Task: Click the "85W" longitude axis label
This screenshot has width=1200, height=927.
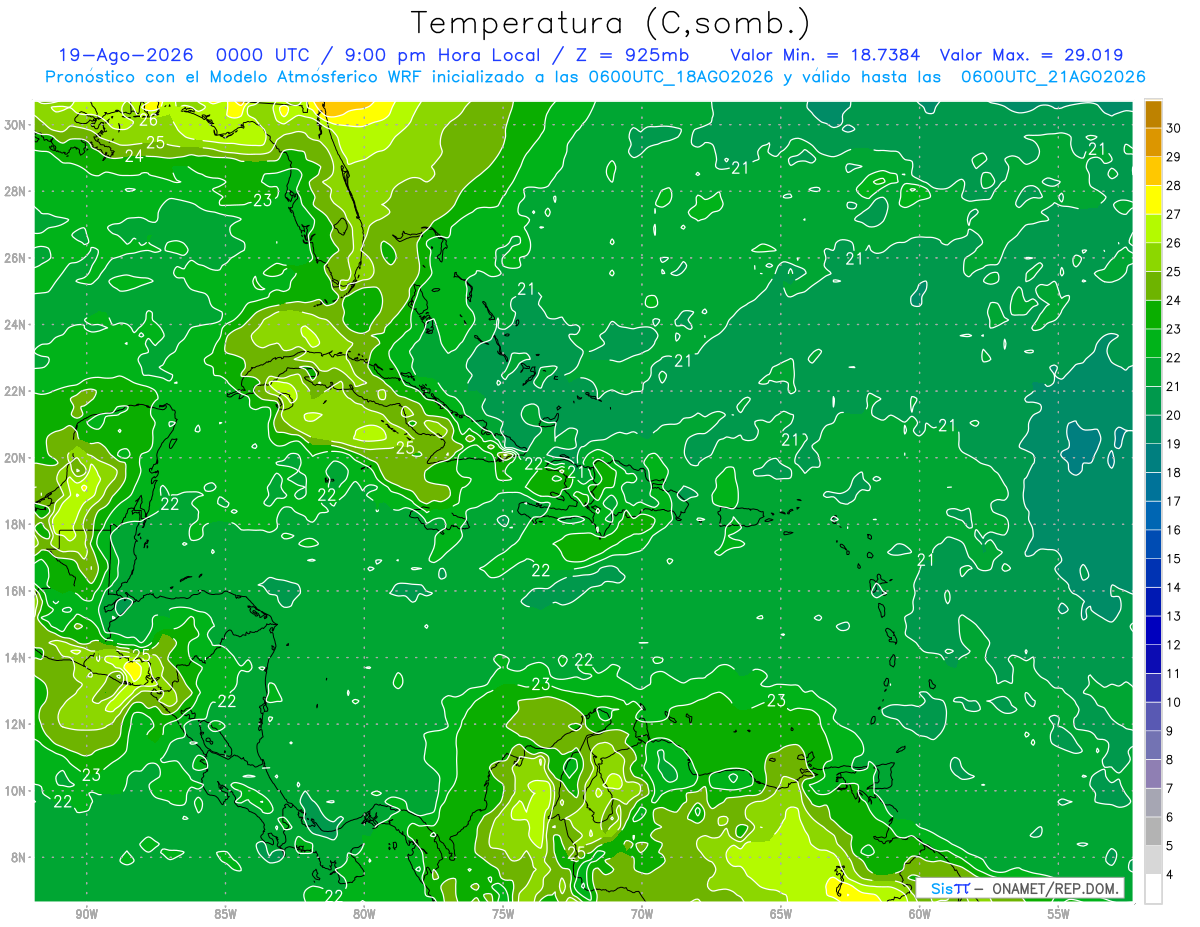Action: [225, 914]
